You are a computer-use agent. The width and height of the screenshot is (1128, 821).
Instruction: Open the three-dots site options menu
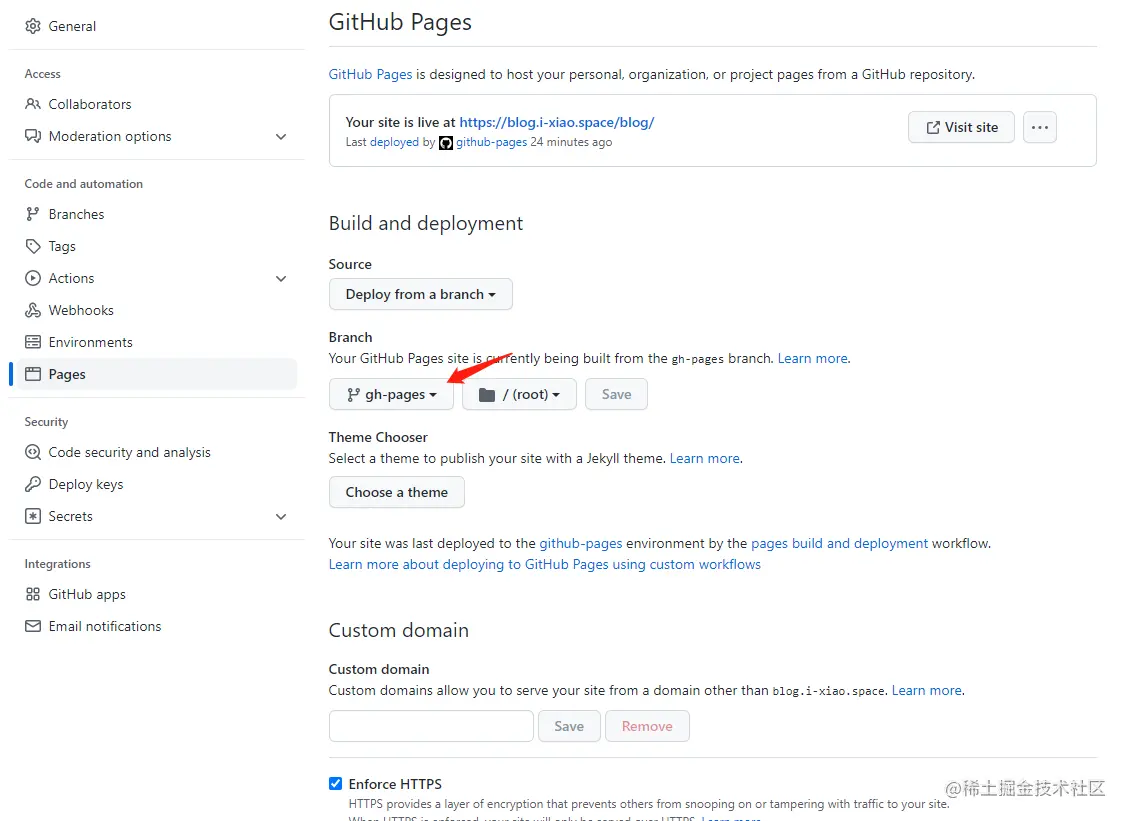(1040, 127)
